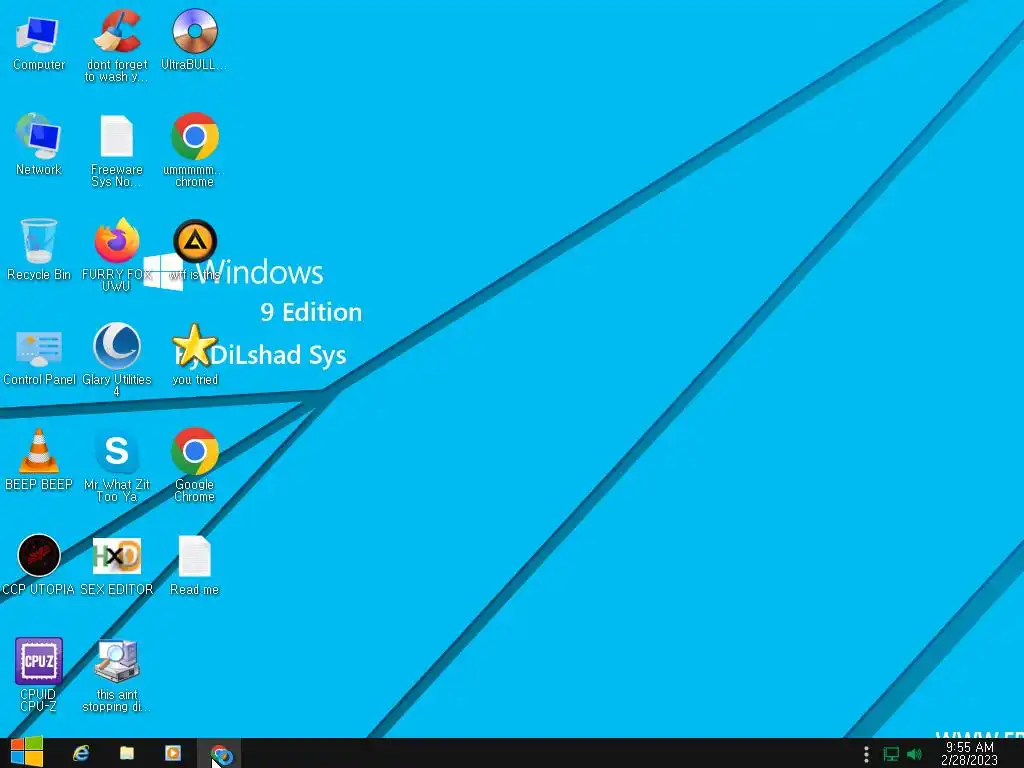This screenshot has height=768, width=1024.
Task: Open the Windows Start button
Action: click(27, 753)
